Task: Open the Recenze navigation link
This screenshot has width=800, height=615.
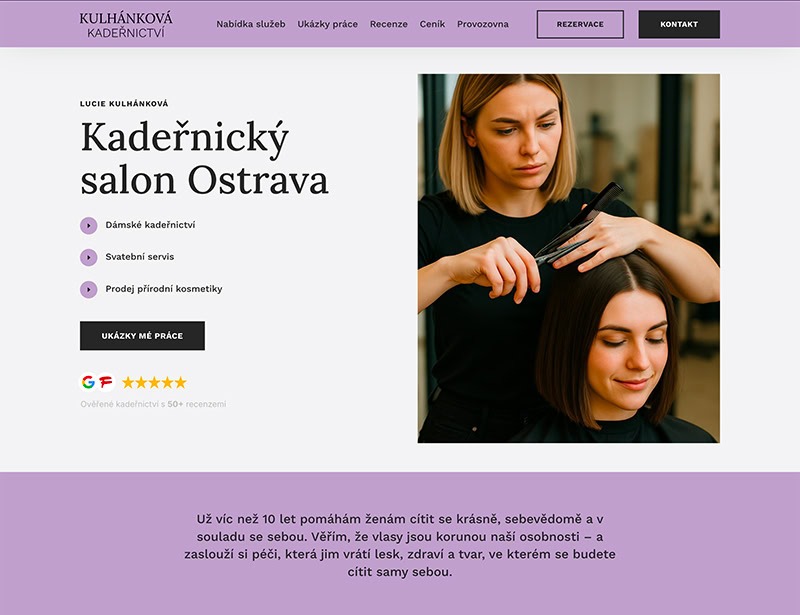Action: tap(389, 24)
